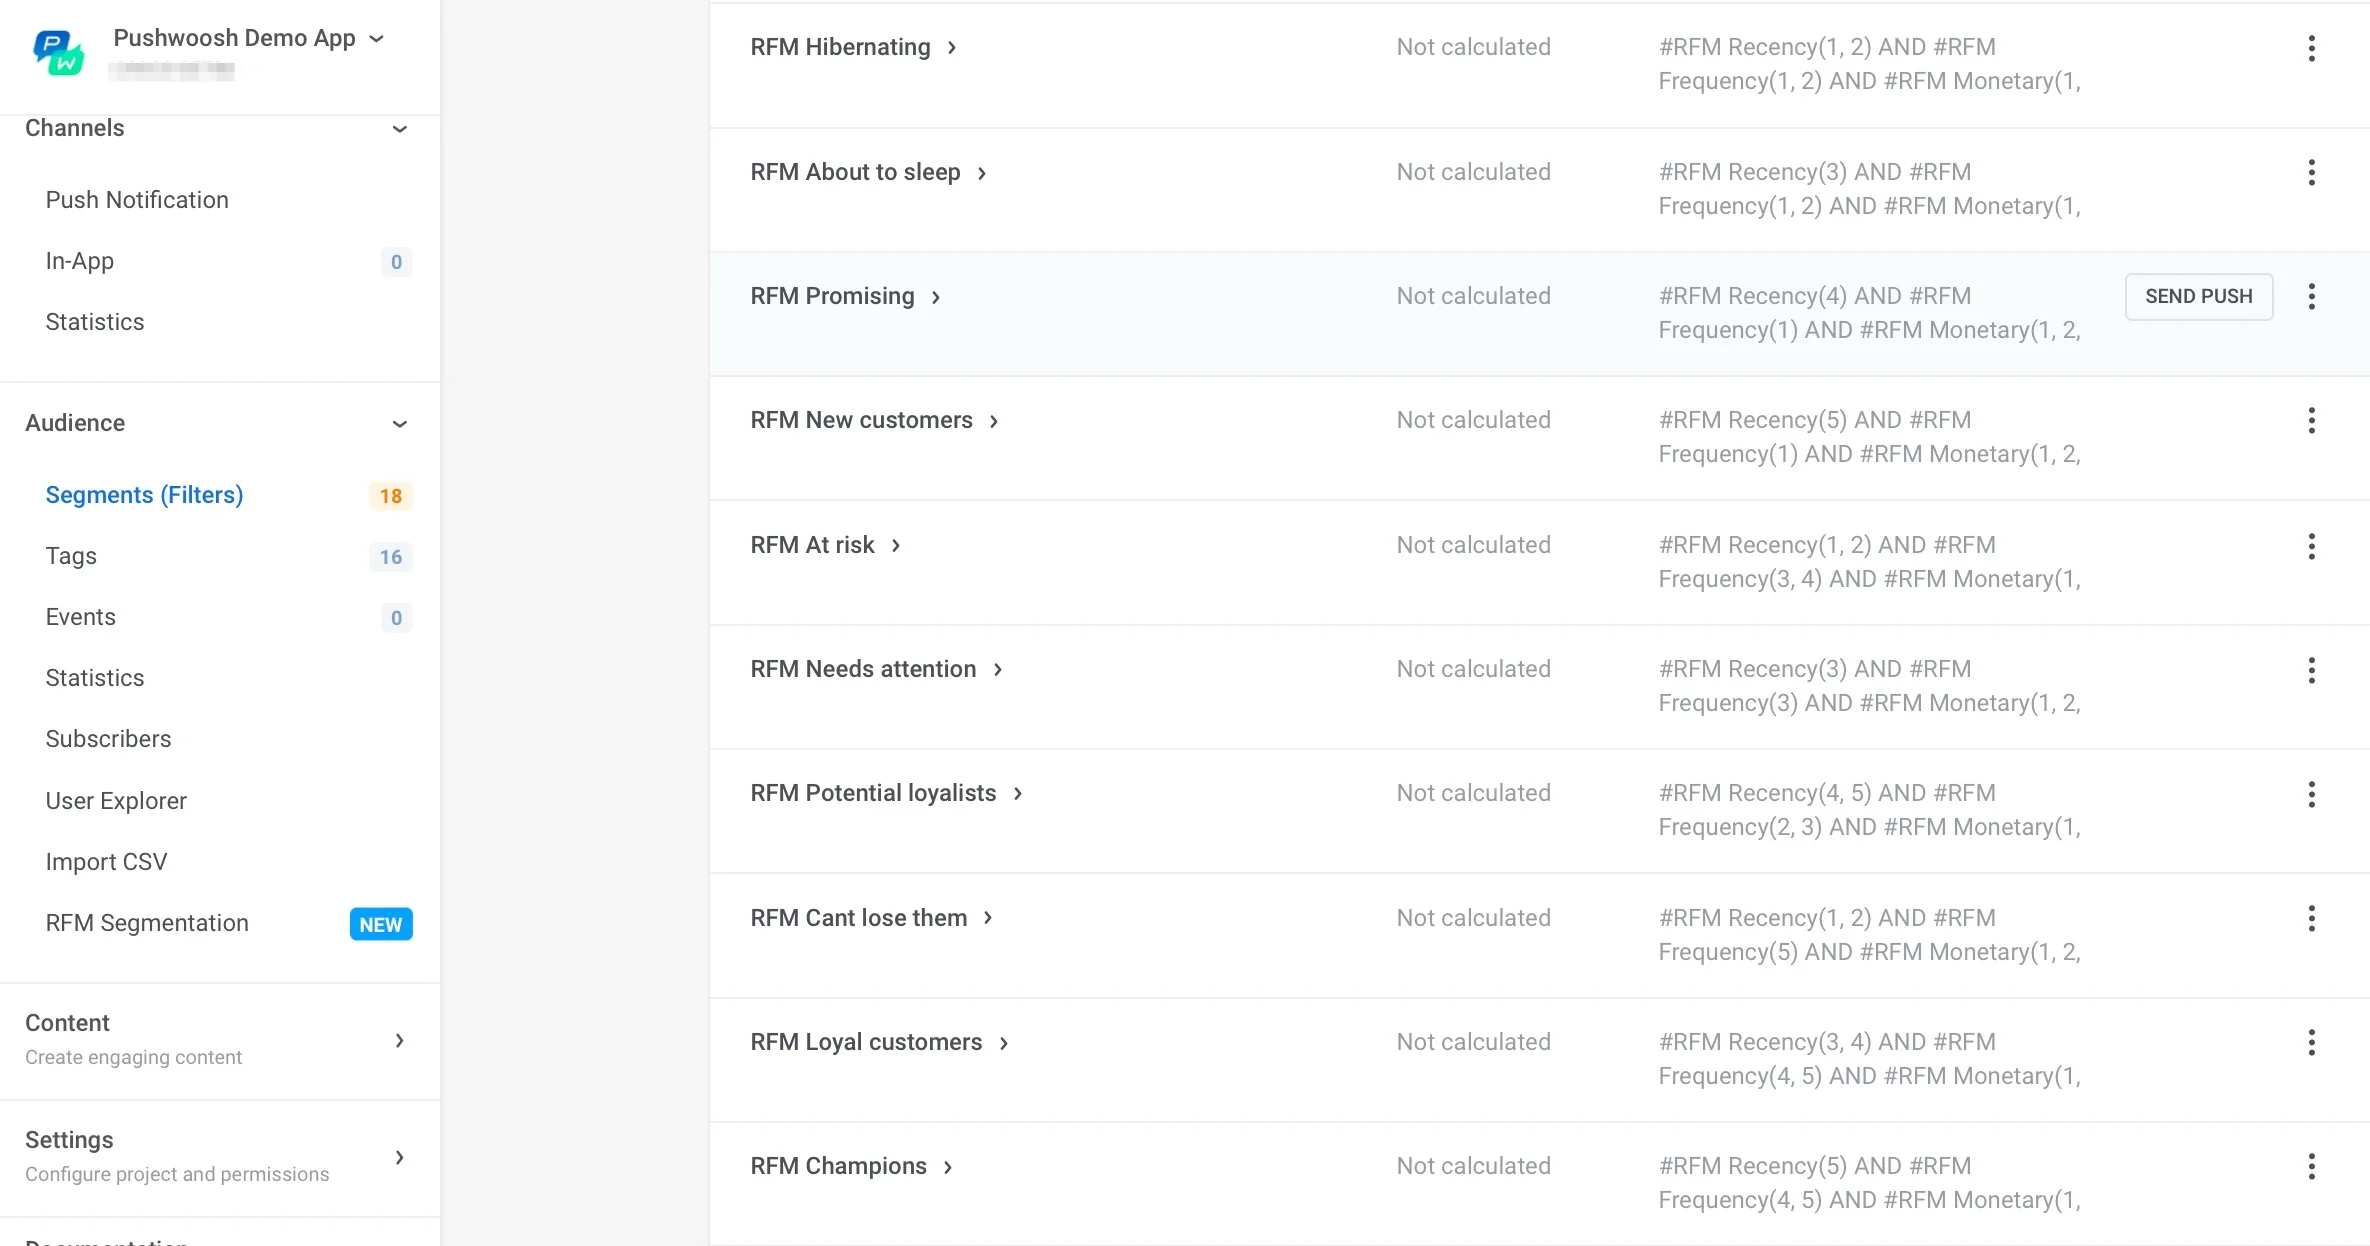Viewport: 2370px width, 1246px height.
Task: Open the Tags page from sidebar
Action: (x=71, y=556)
